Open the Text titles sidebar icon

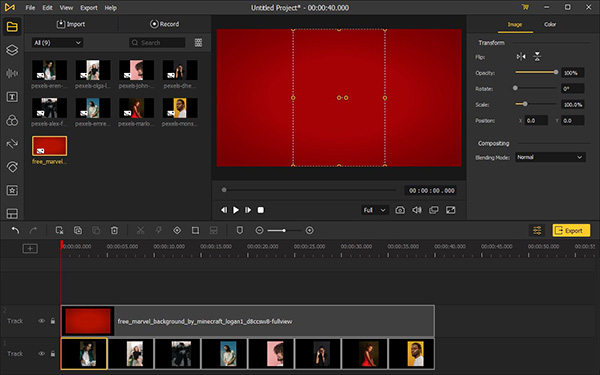pos(12,97)
